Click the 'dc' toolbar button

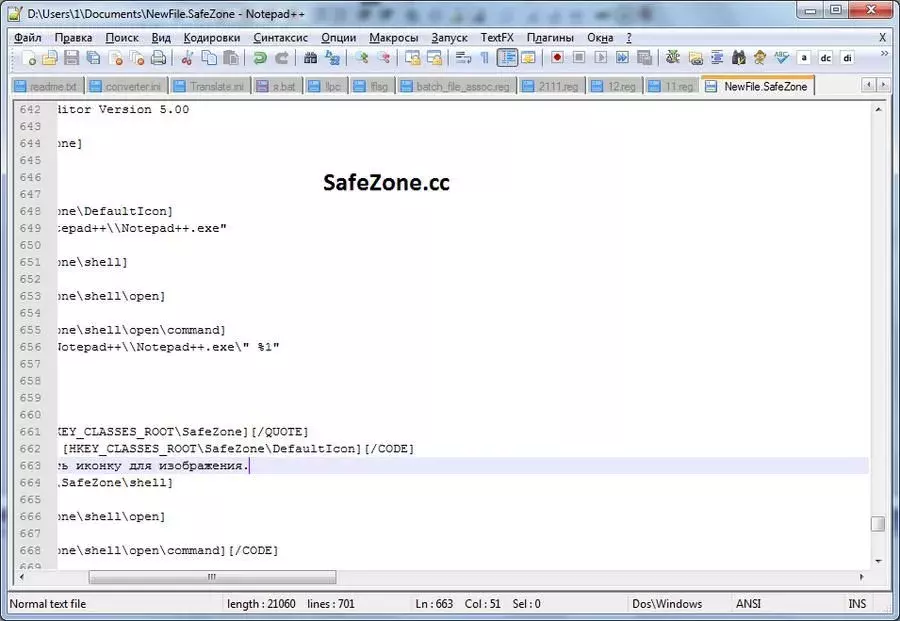825,58
